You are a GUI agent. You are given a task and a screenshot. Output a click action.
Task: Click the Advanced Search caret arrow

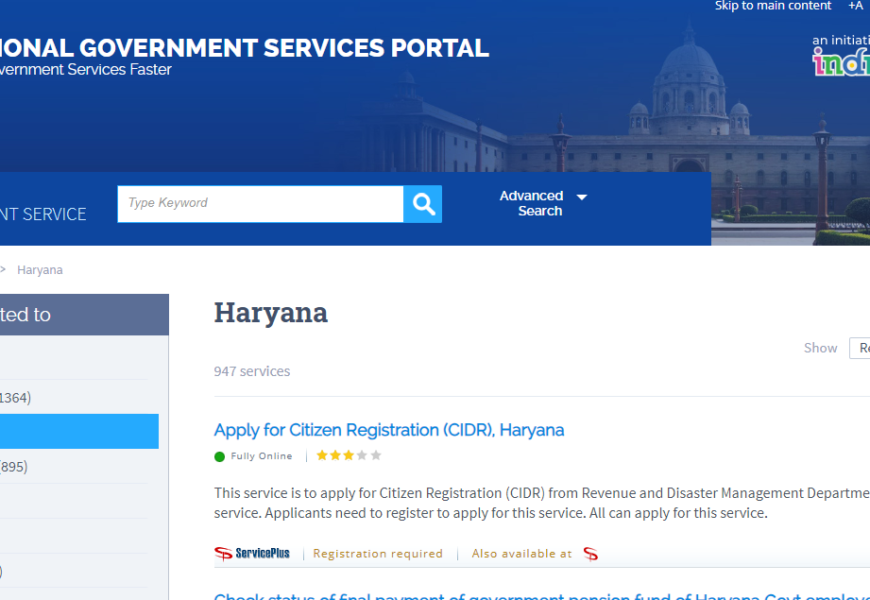tap(582, 197)
